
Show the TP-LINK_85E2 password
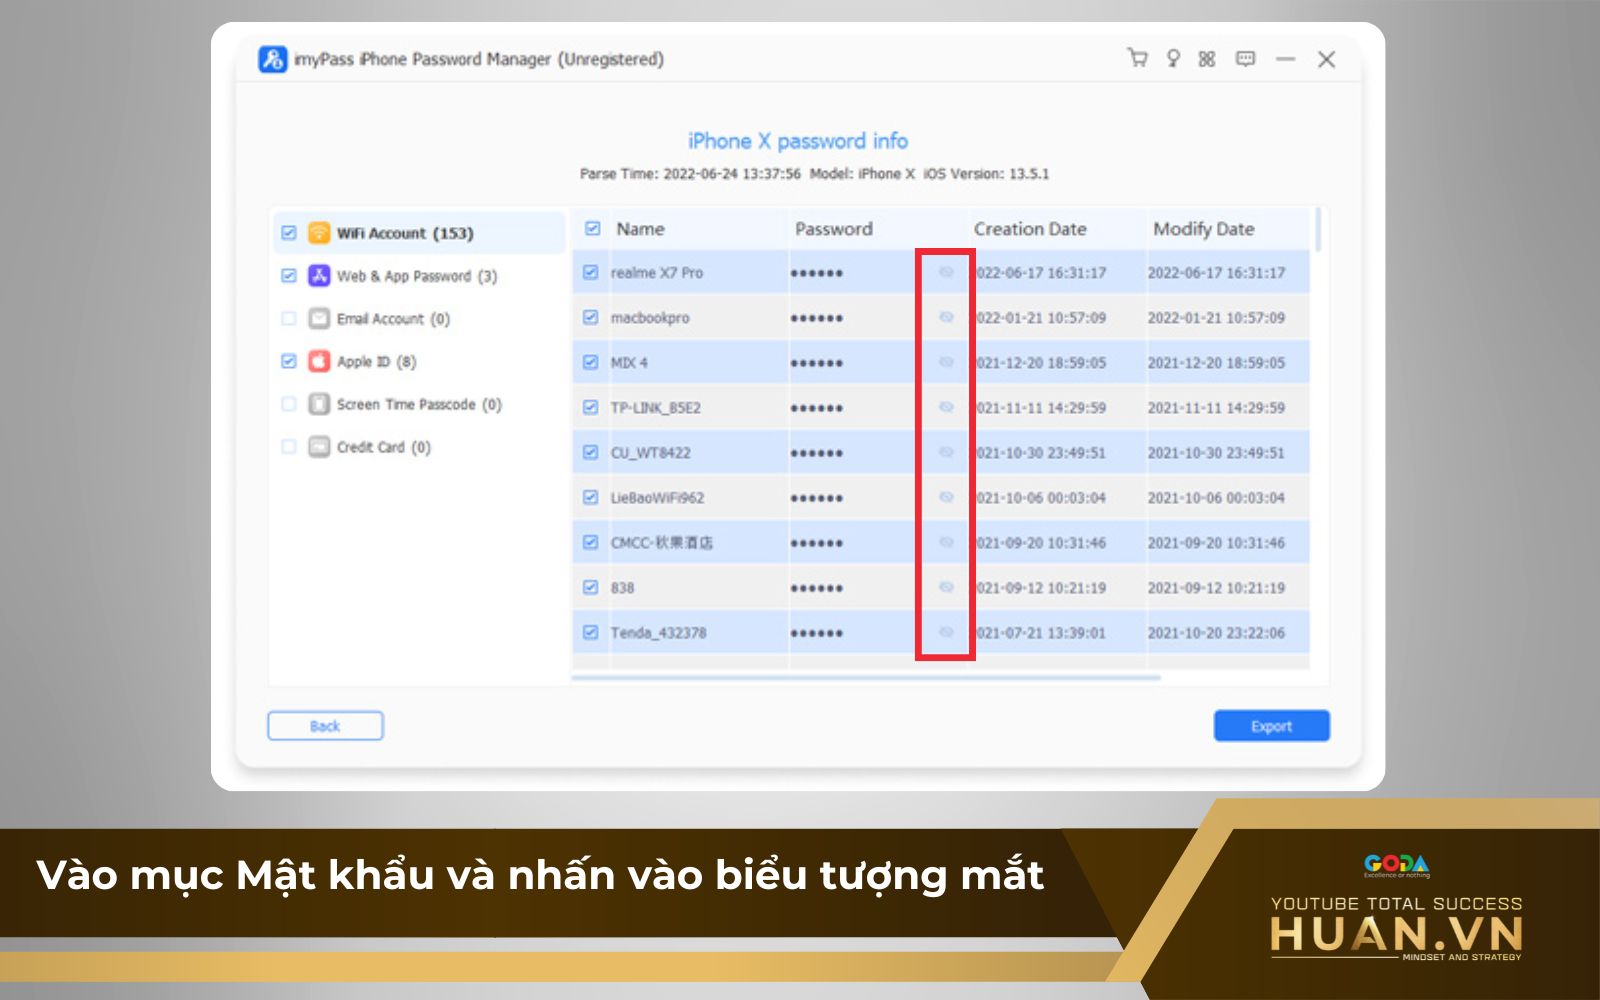tap(946, 407)
